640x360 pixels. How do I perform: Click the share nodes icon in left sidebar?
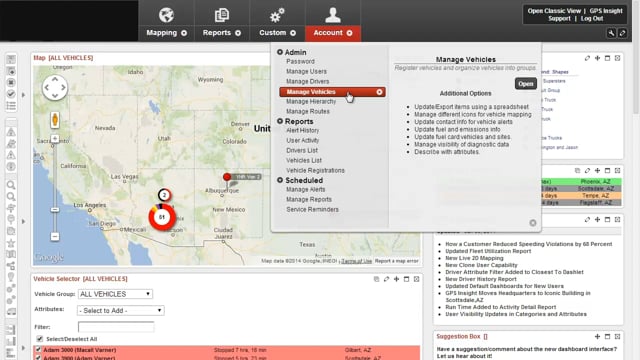(x=11, y=266)
